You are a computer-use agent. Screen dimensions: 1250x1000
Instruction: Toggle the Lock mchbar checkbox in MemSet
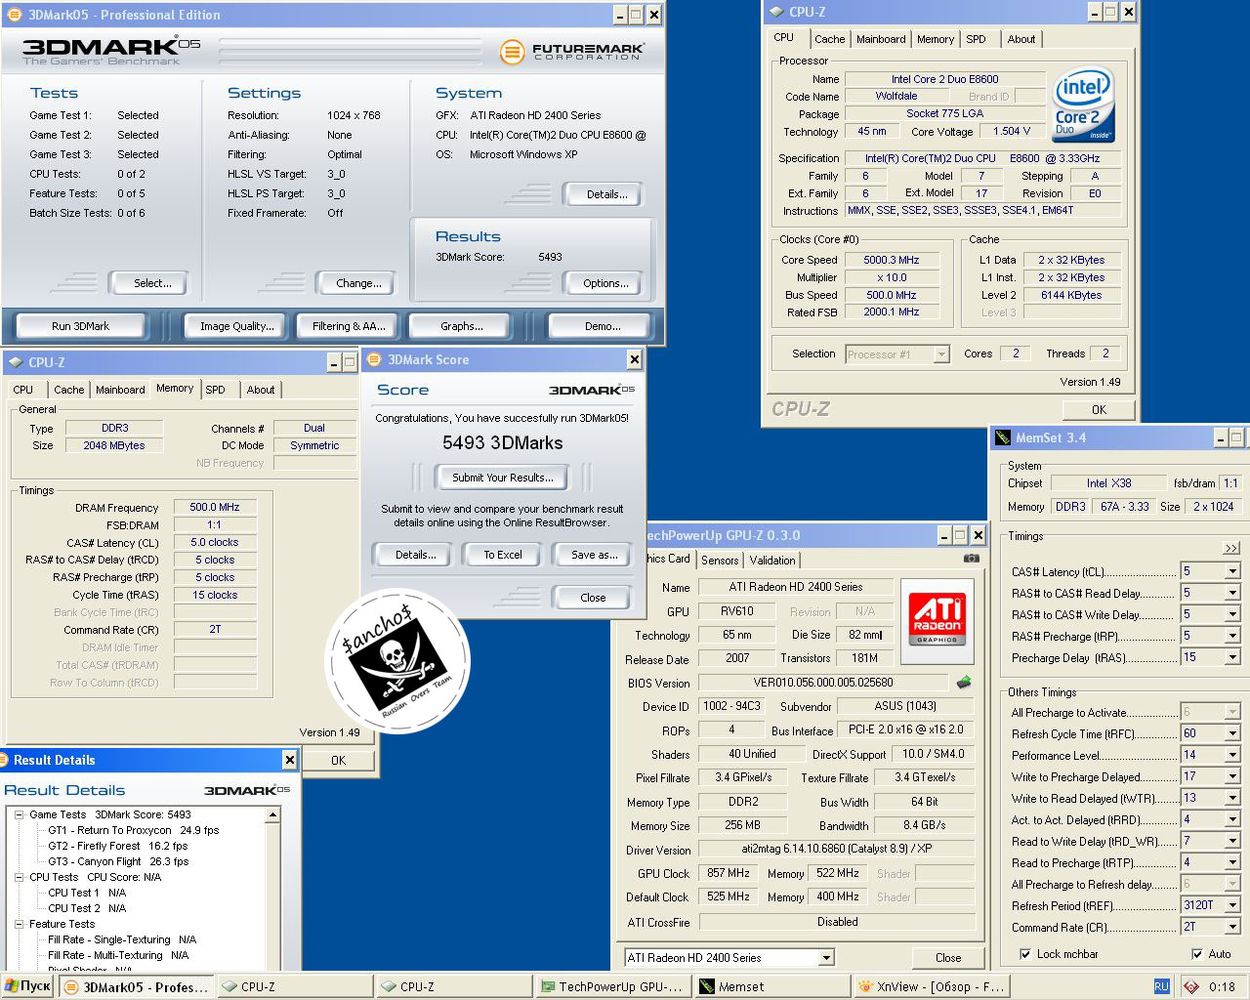pyautogui.click(x=1025, y=954)
